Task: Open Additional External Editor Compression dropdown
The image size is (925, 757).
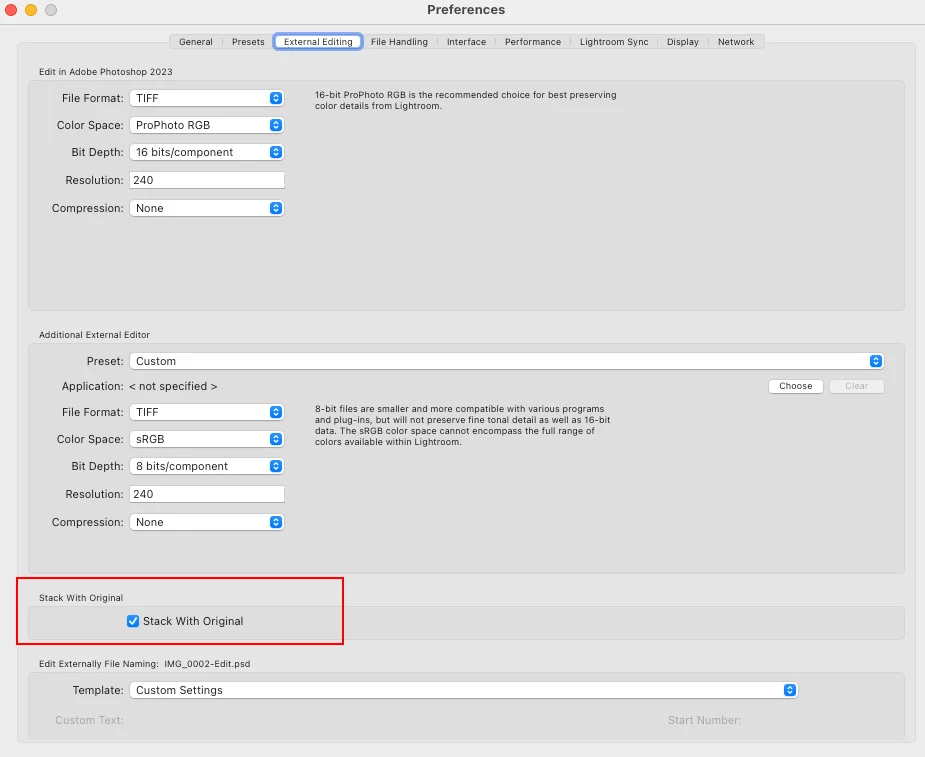Action: click(206, 522)
